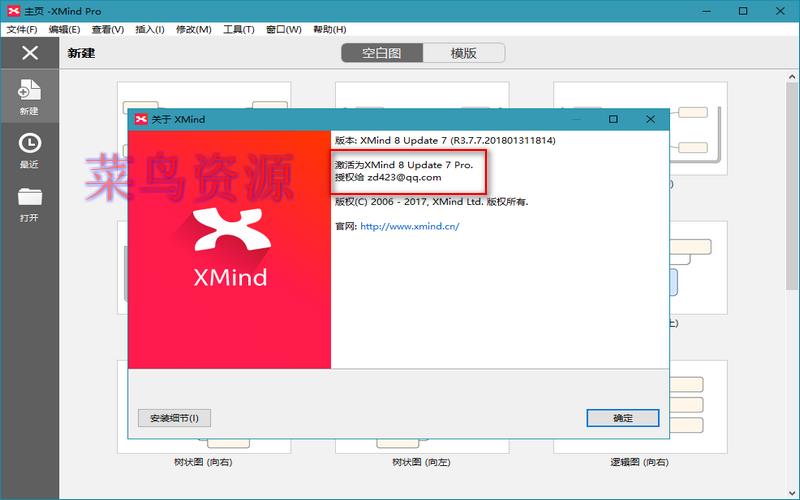This screenshot has width=800, height=500.
Task: Select the 新建 (New) sidebar icon
Action: tap(29, 96)
